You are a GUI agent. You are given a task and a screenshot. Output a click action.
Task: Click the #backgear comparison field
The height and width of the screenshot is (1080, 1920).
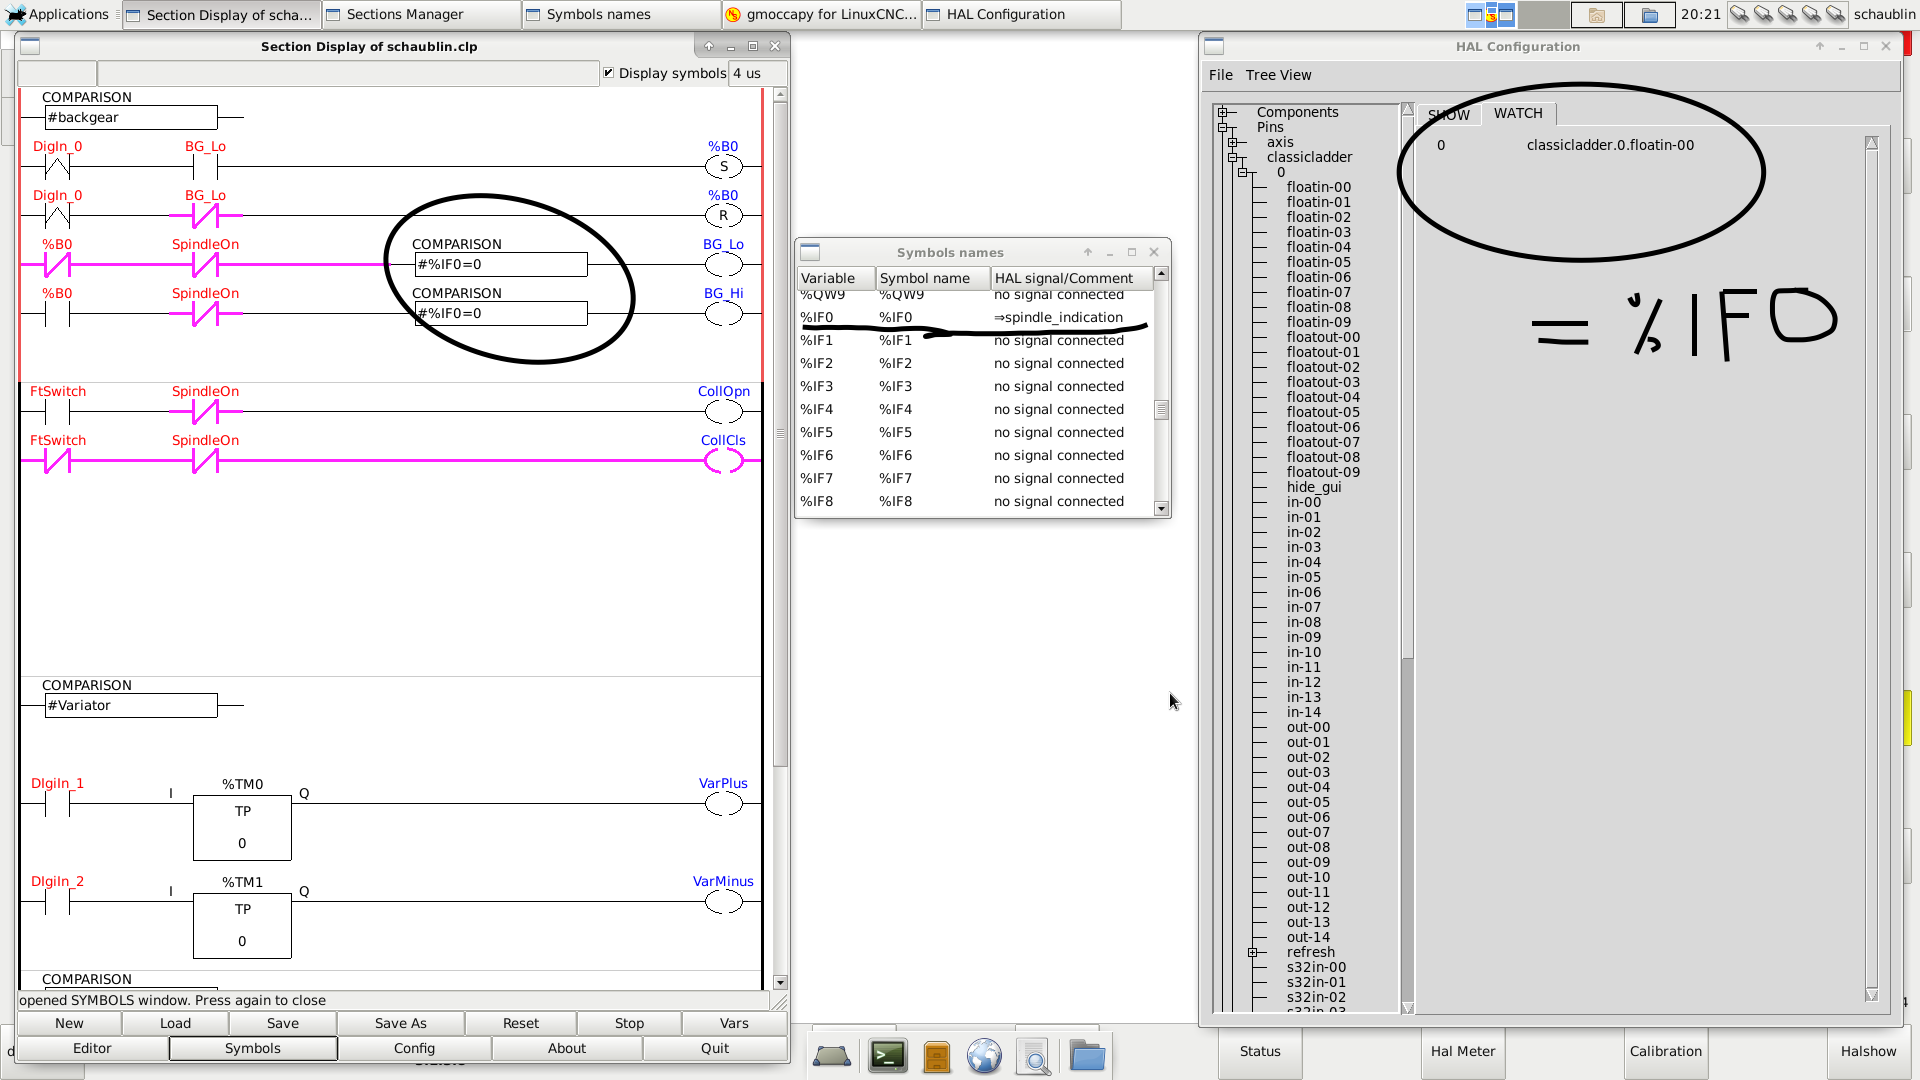[131, 117]
